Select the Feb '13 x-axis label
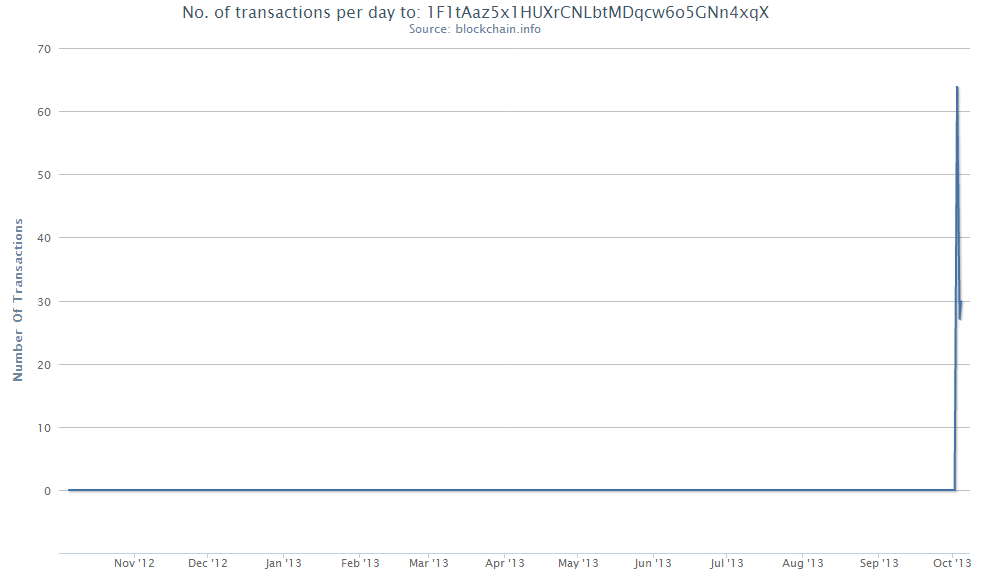 360,563
